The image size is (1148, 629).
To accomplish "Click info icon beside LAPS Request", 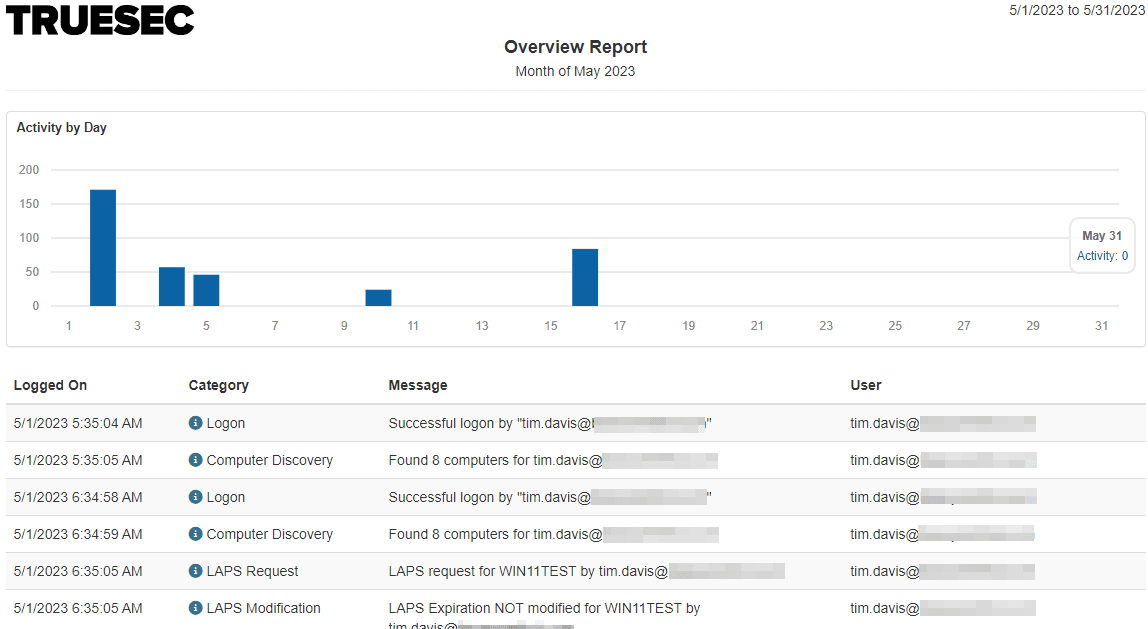I will point(195,571).
